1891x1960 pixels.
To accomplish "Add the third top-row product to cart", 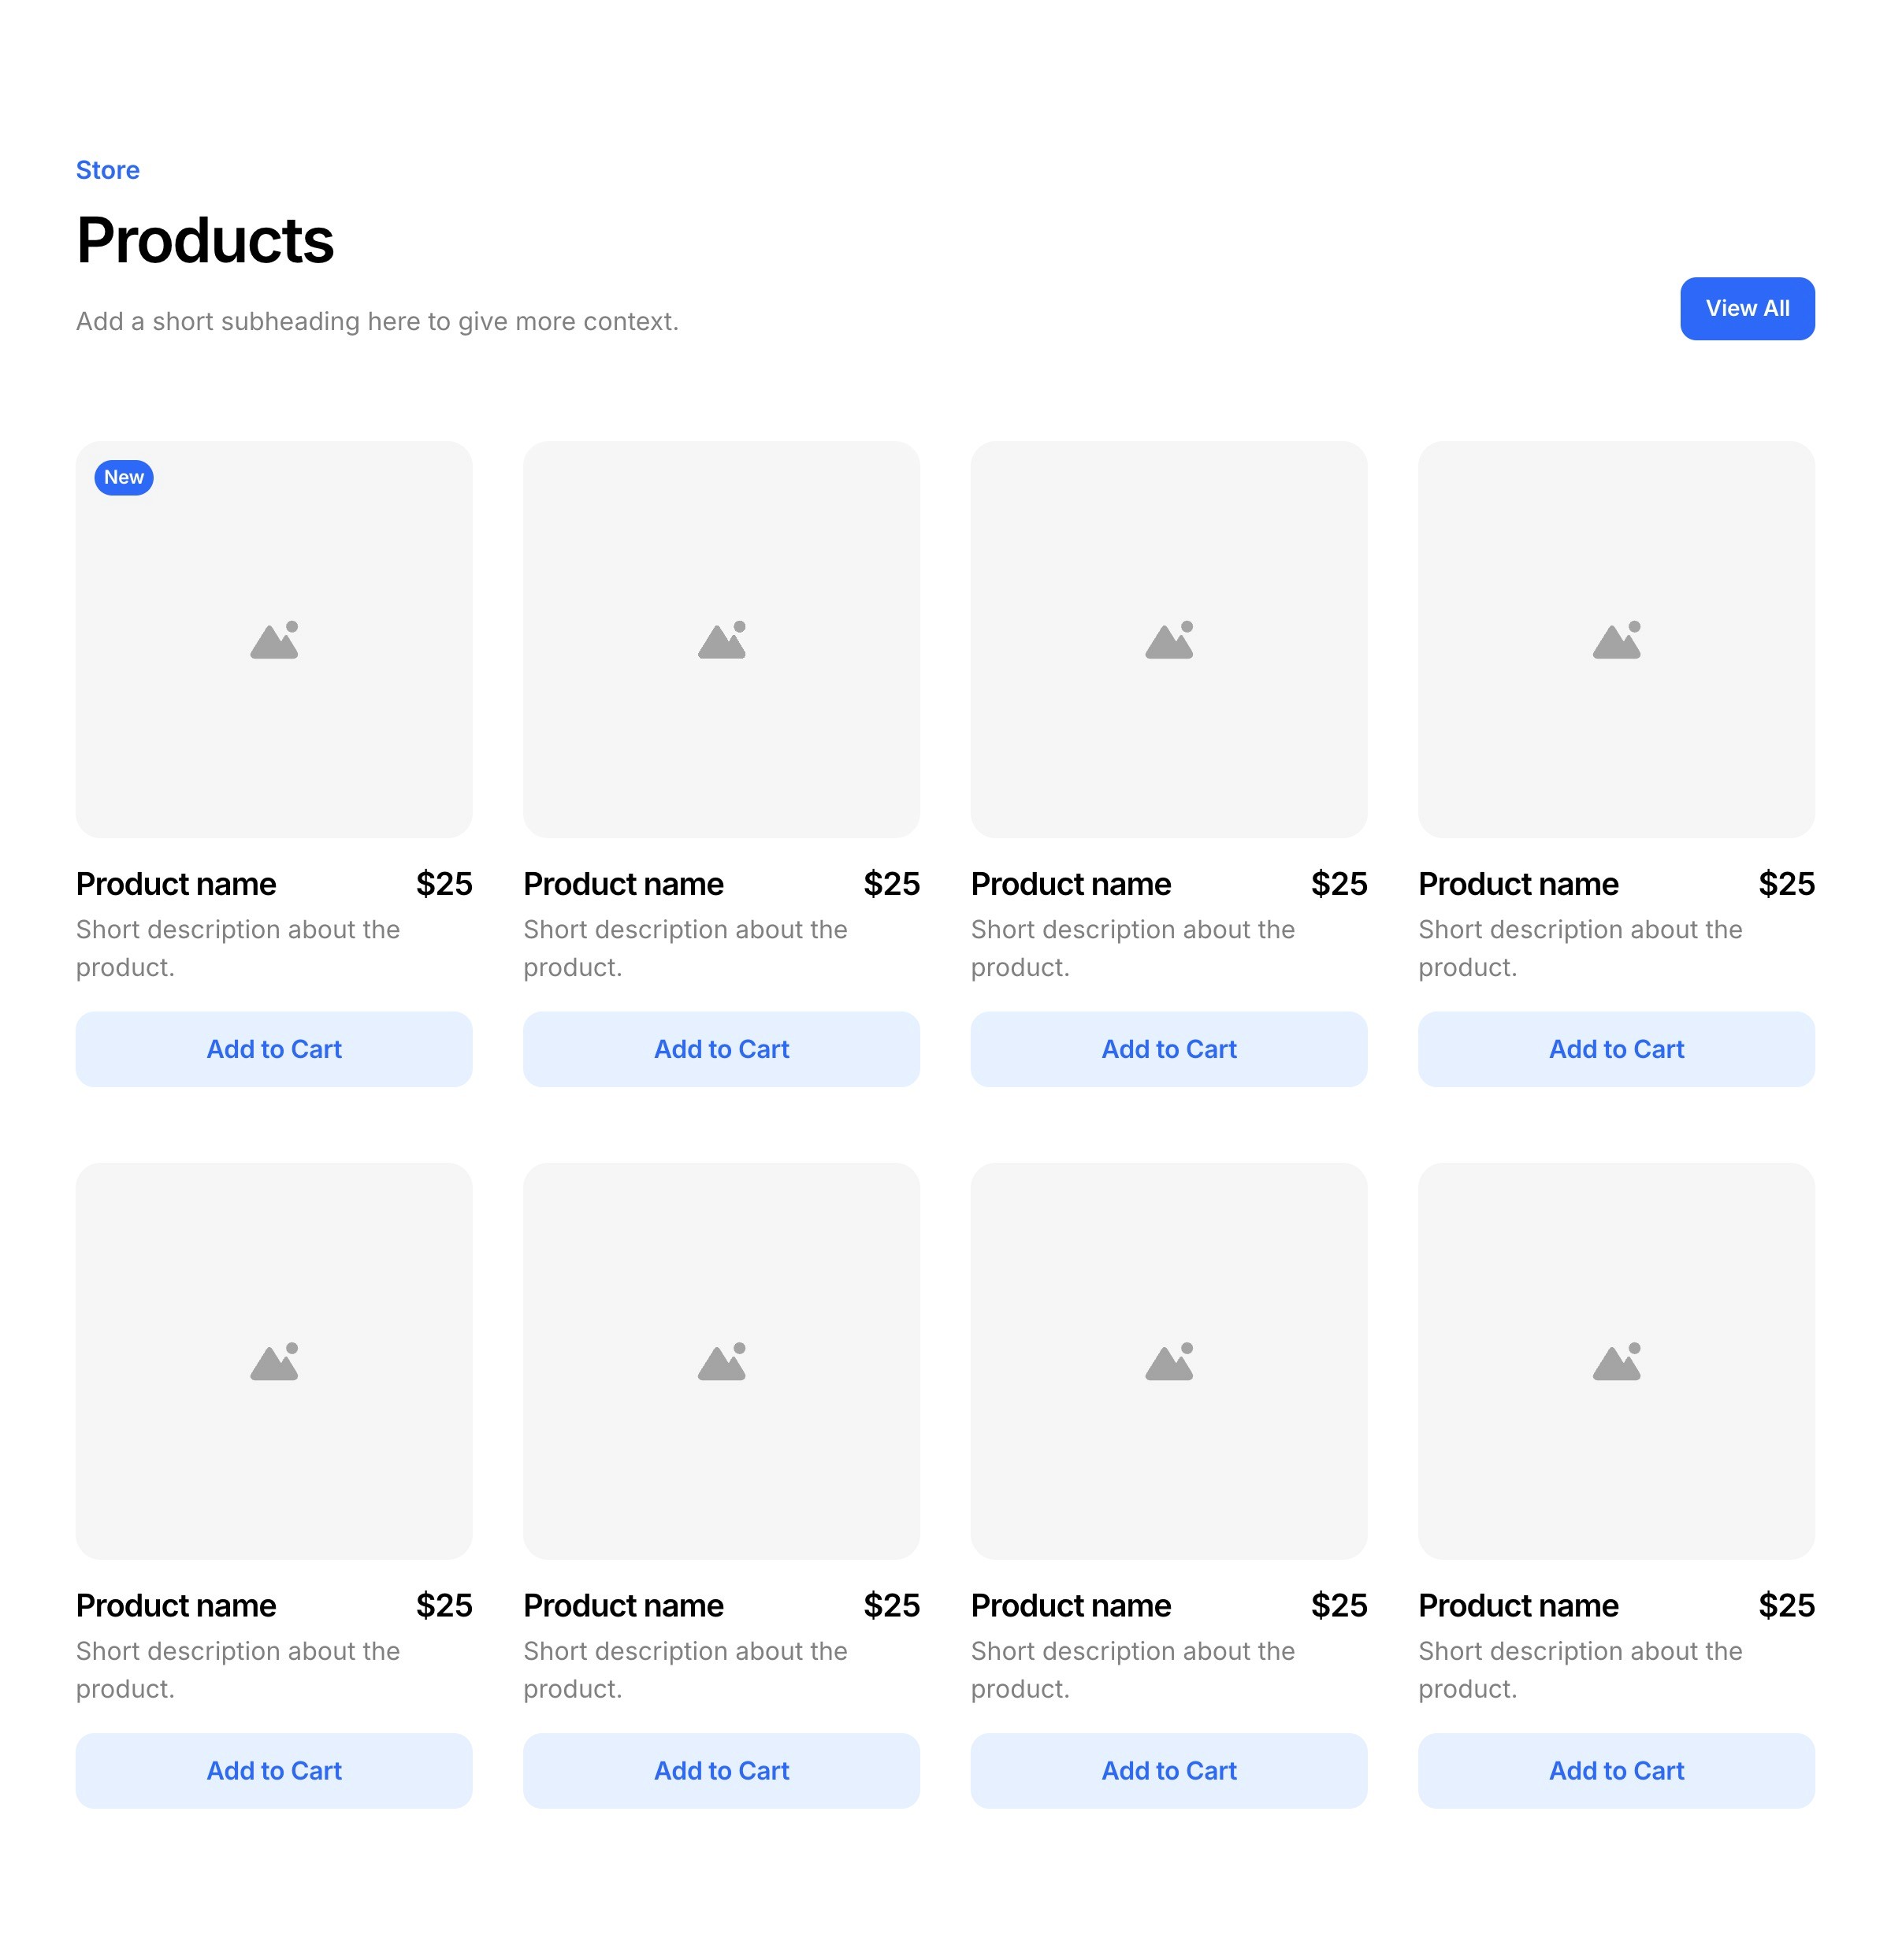I will point(1168,1049).
